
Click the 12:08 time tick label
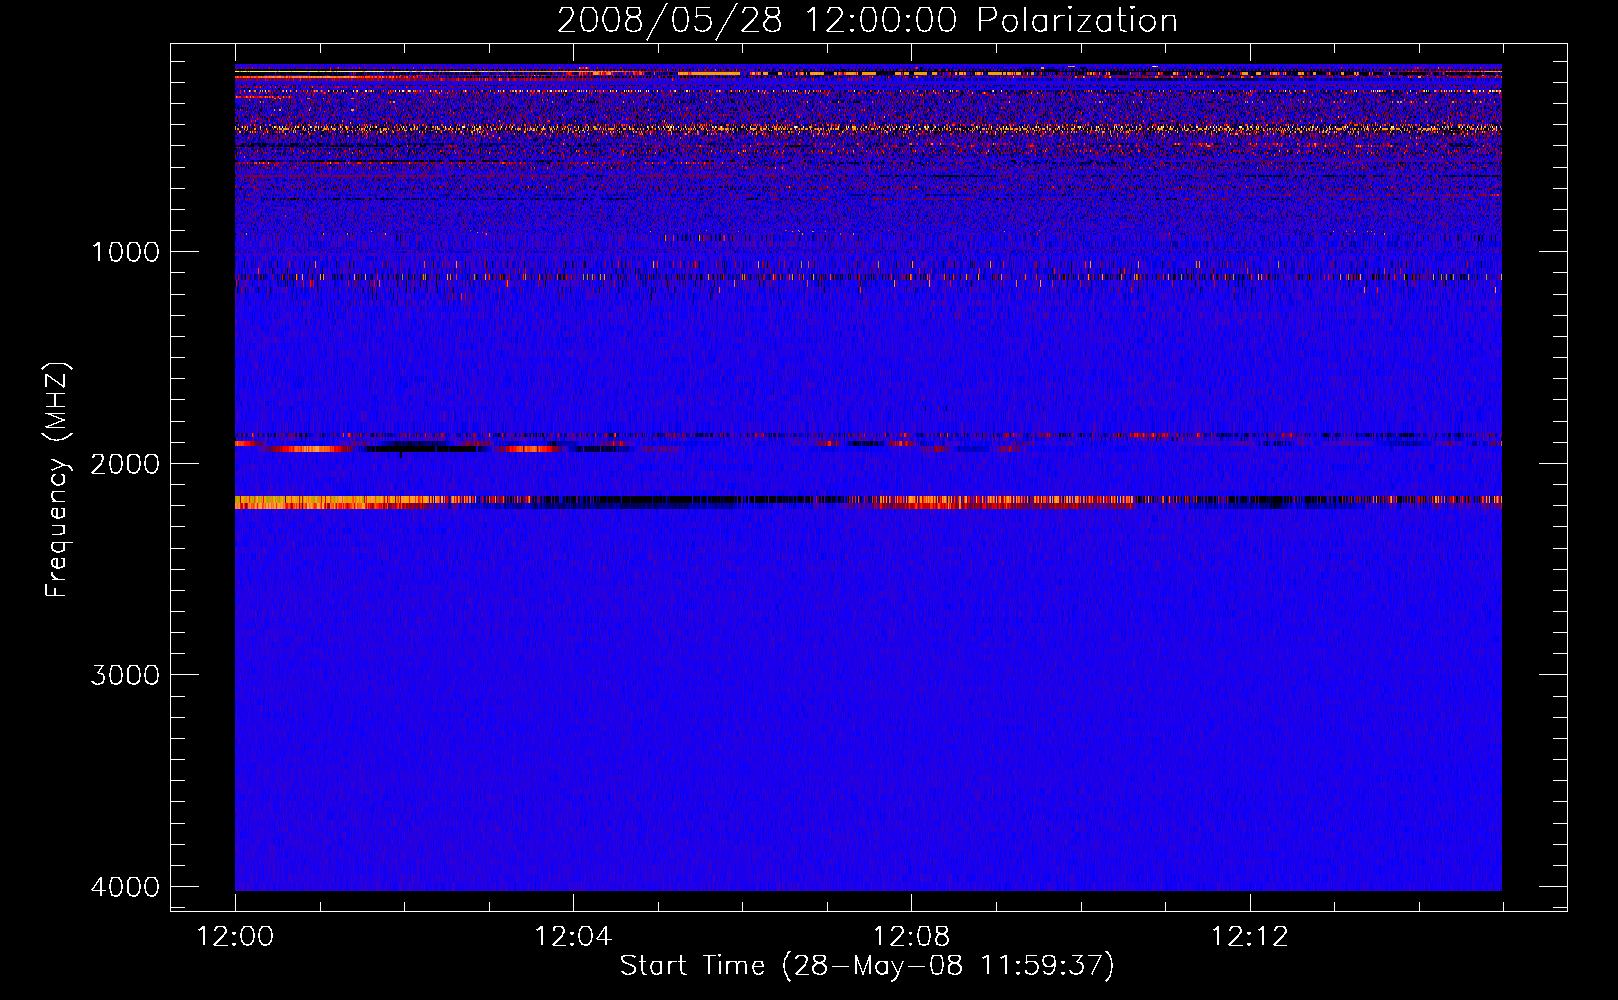(911, 937)
